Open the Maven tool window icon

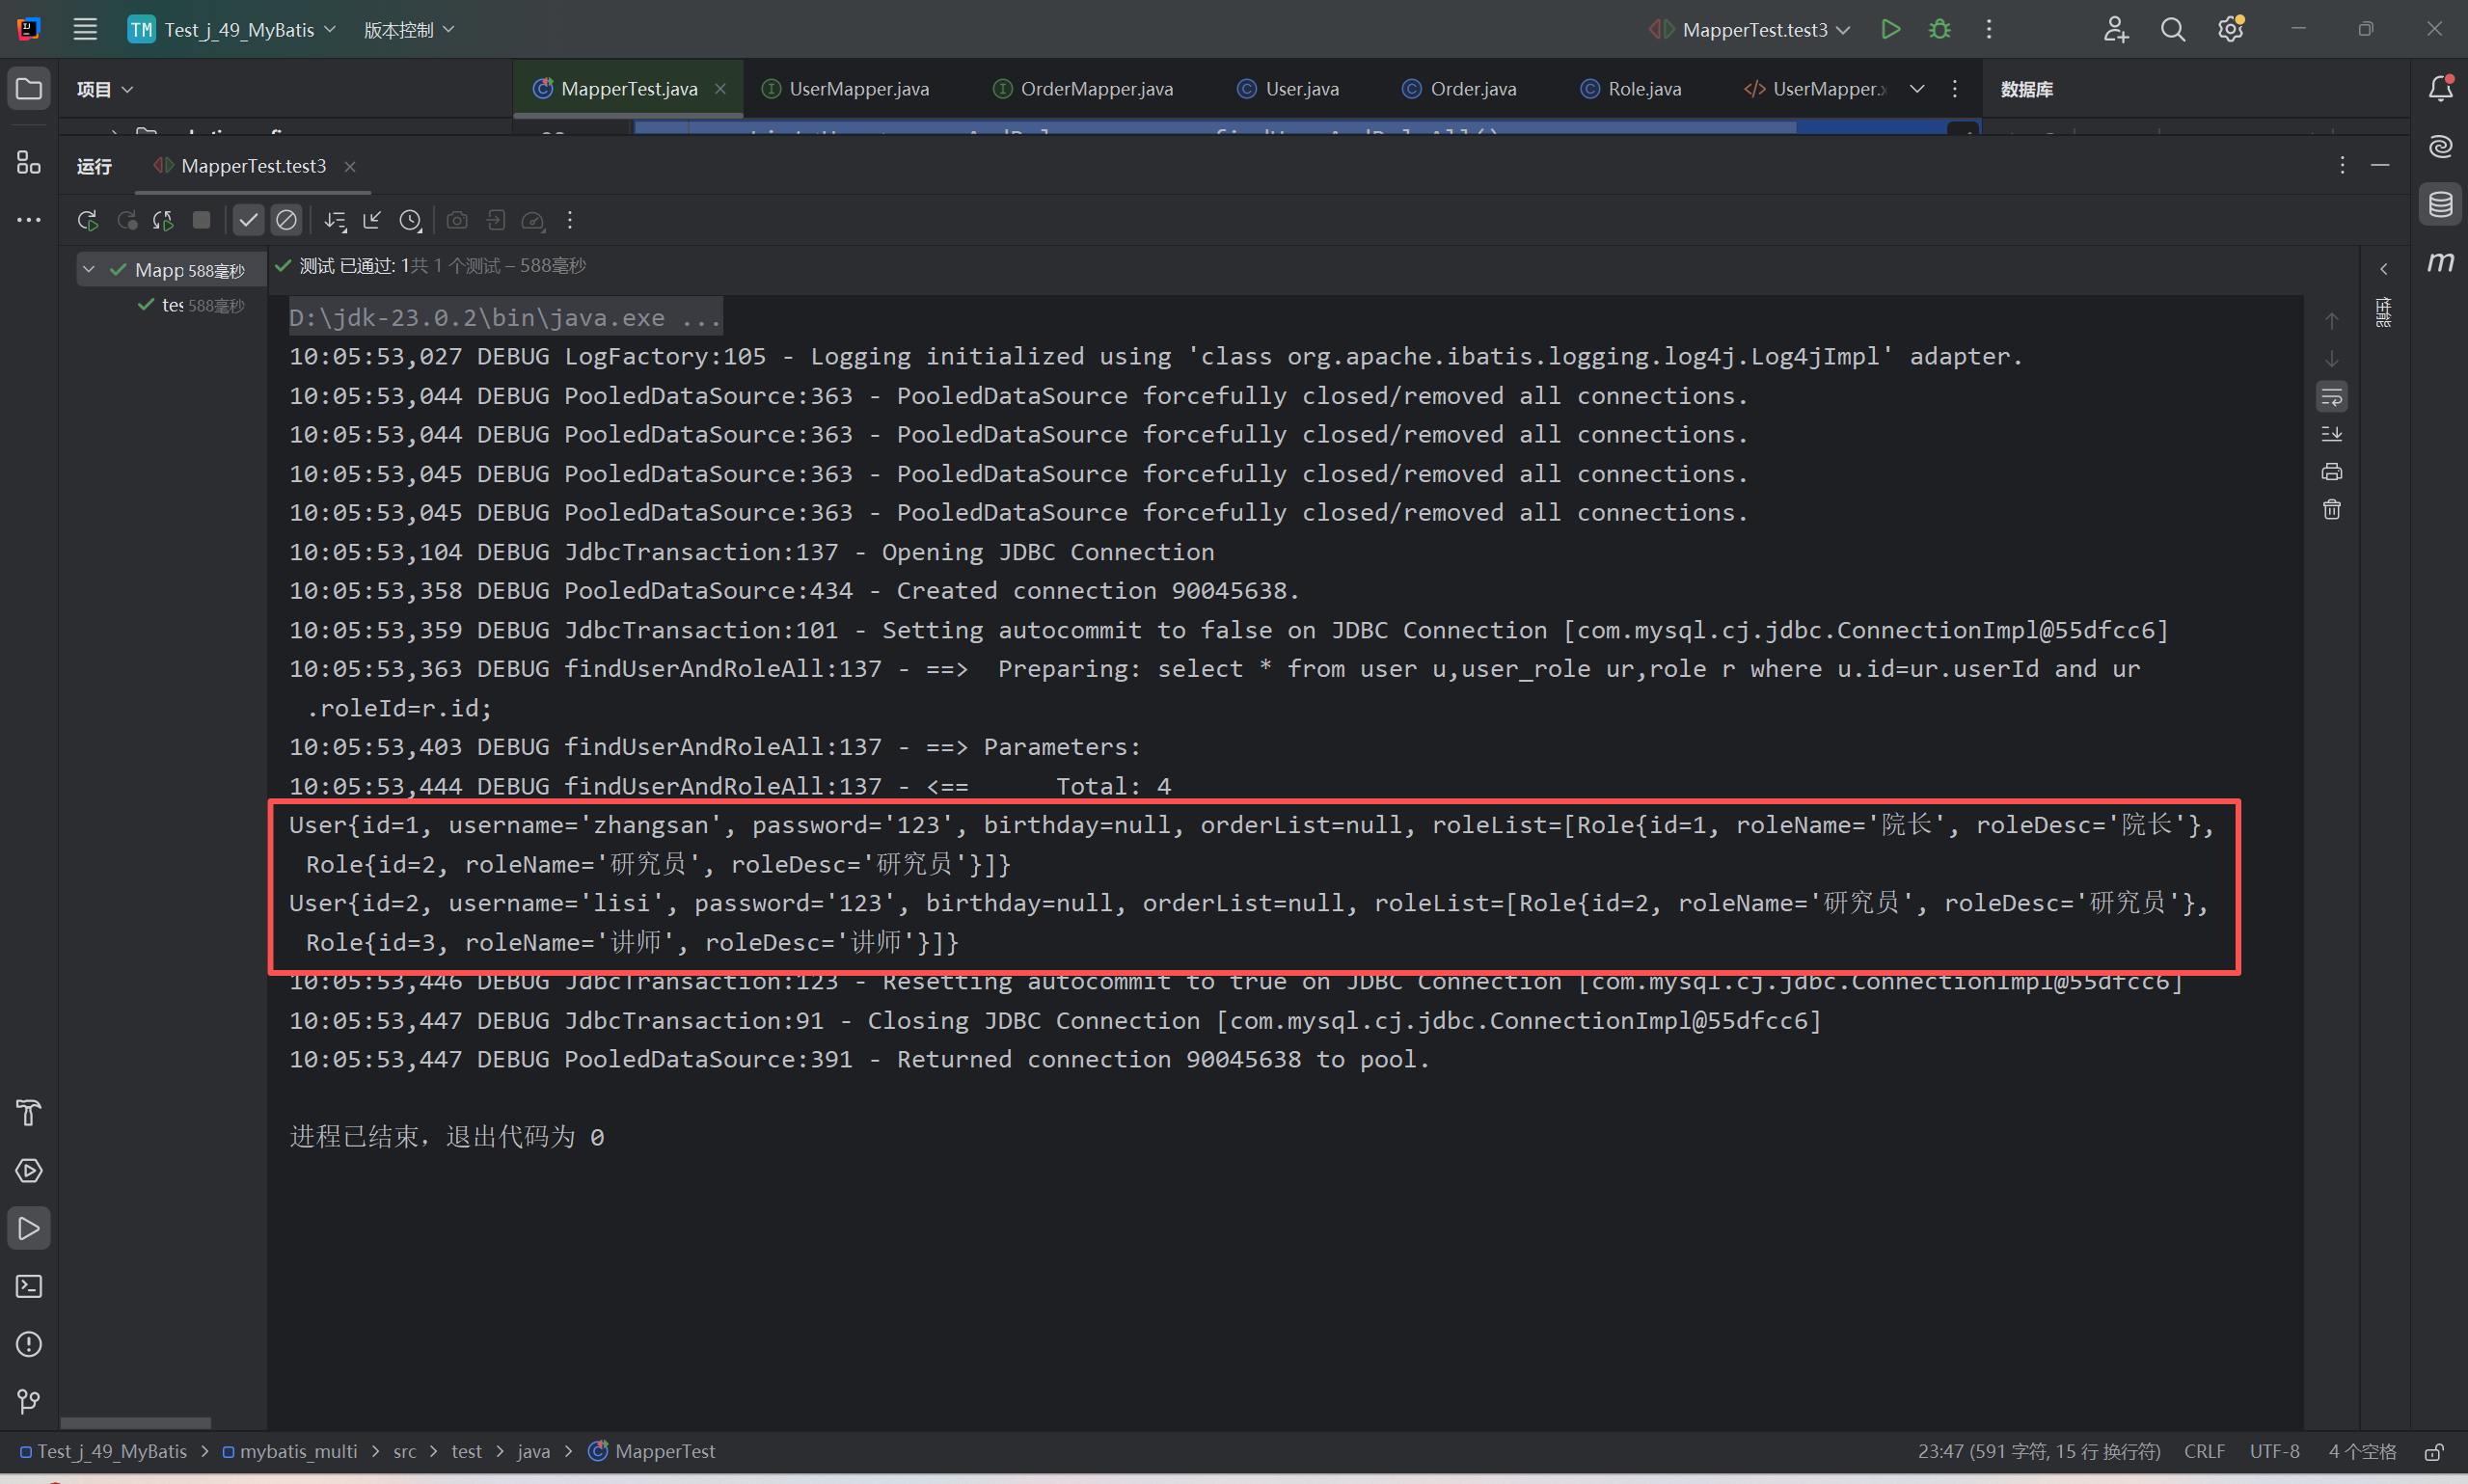point(2440,262)
